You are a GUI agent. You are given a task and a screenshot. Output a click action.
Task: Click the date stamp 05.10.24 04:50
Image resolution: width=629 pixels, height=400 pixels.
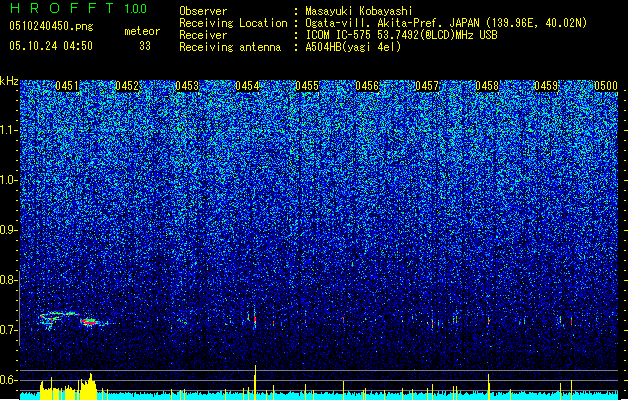(51, 46)
